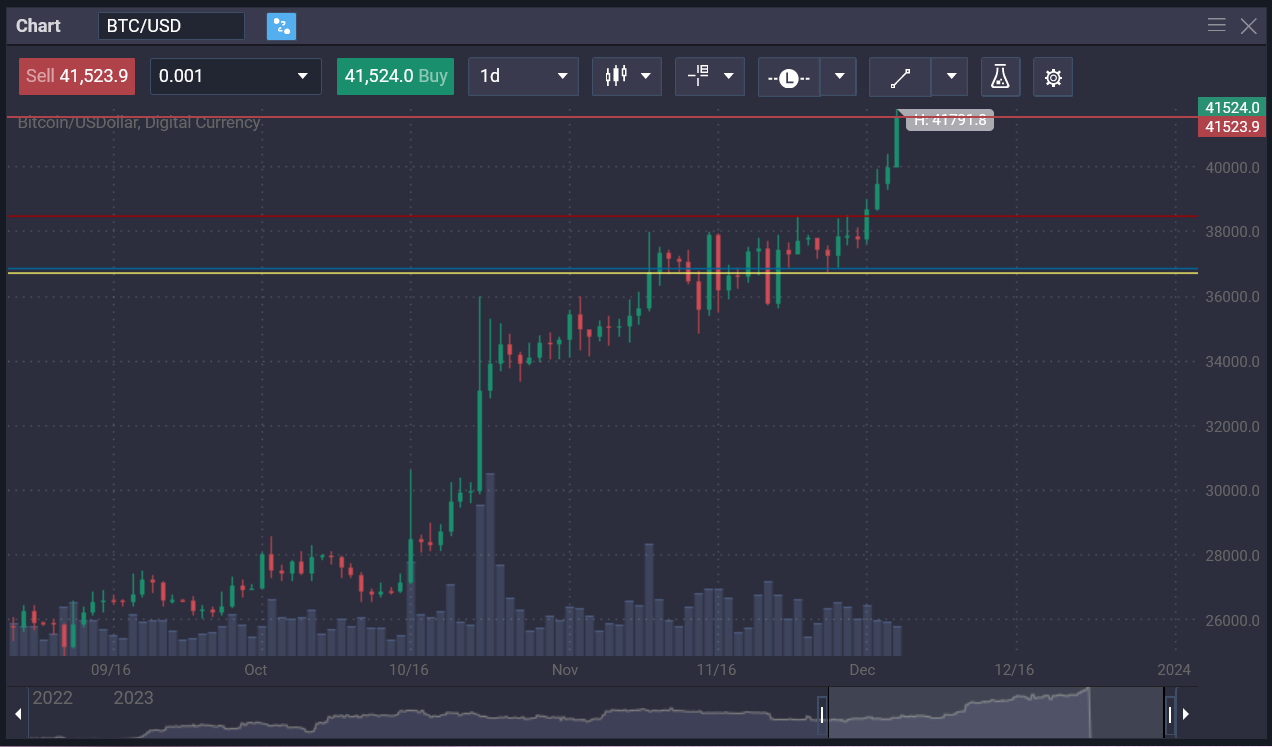Click the right range handle in the navigator
The image size is (1272, 747).
pos(1170,714)
